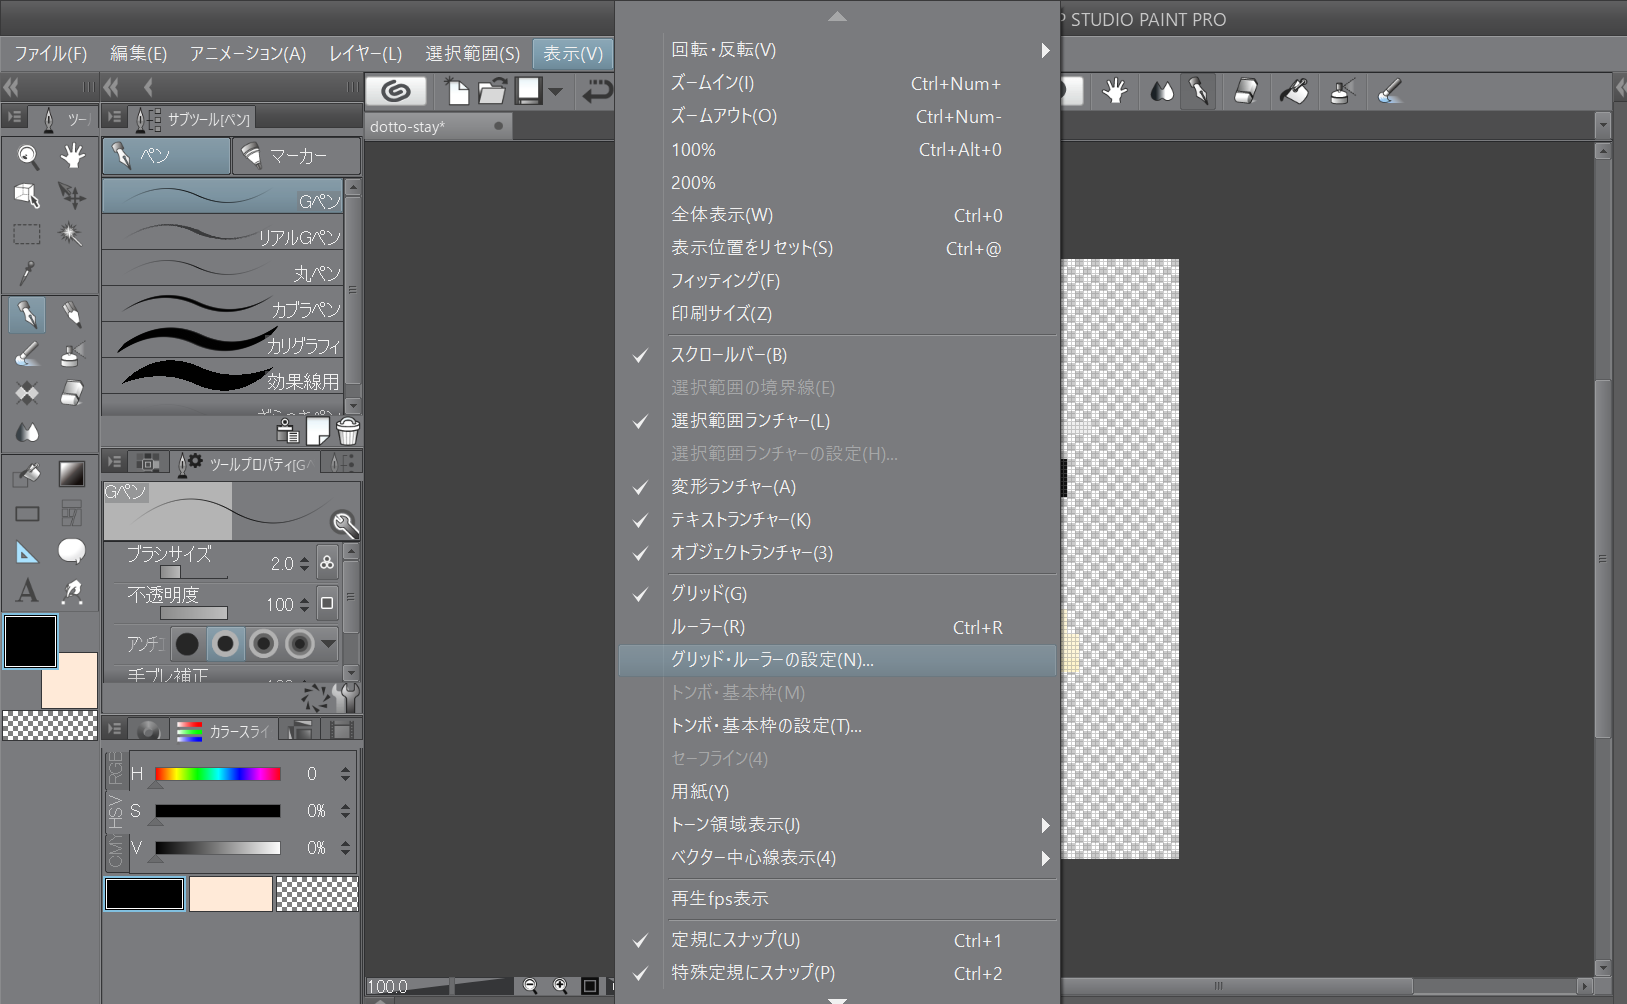Choose 再生fps表示 menu entry
The image size is (1627, 1004).
click(x=838, y=899)
